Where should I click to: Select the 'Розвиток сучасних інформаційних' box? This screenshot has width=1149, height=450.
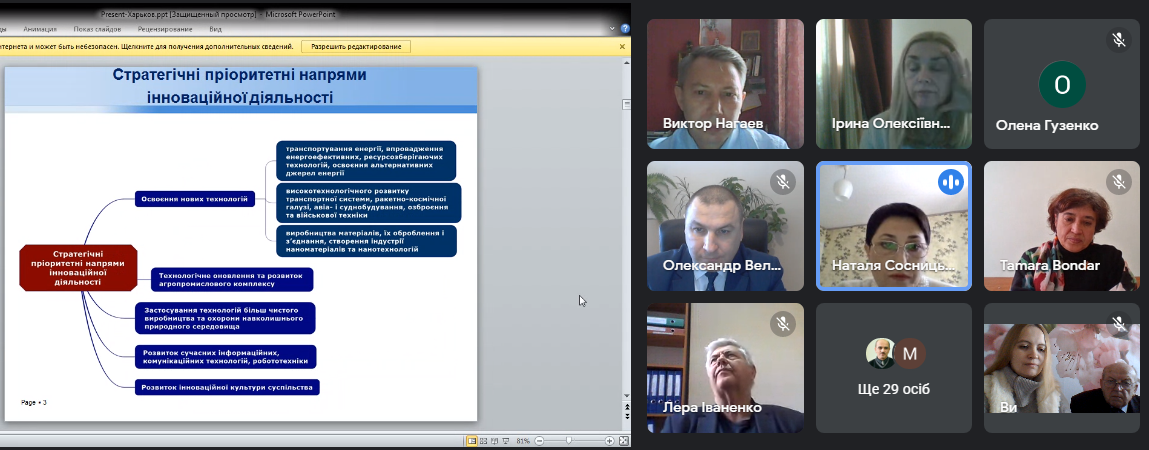click(226, 357)
